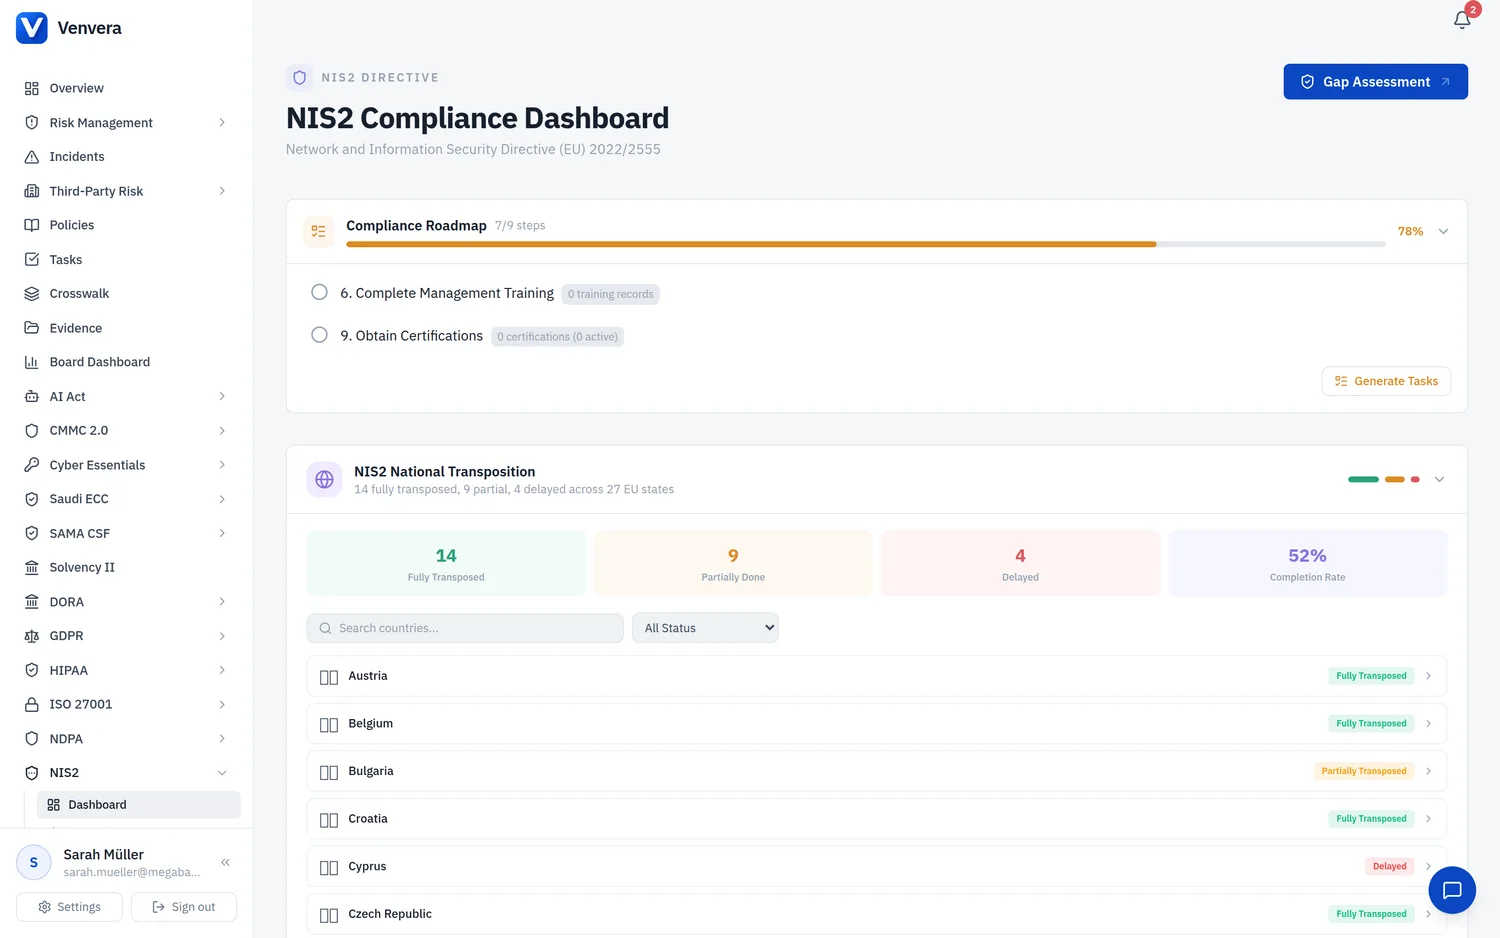Click the Venvera logo icon
1500x938 pixels.
(32, 28)
